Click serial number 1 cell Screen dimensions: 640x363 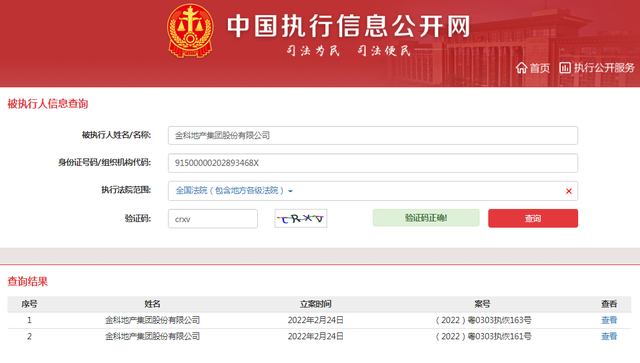29,320
